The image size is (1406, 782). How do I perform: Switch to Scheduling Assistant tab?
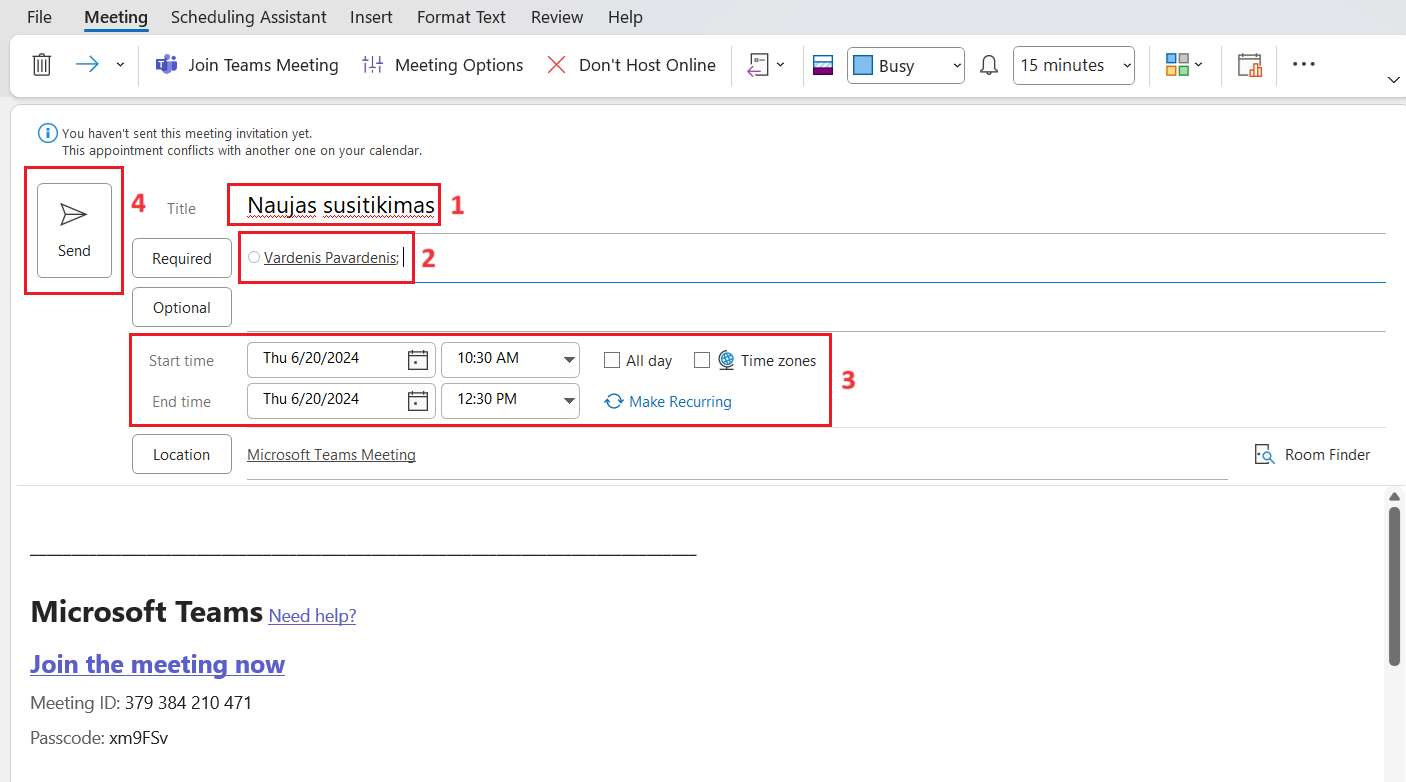click(248, 17)
